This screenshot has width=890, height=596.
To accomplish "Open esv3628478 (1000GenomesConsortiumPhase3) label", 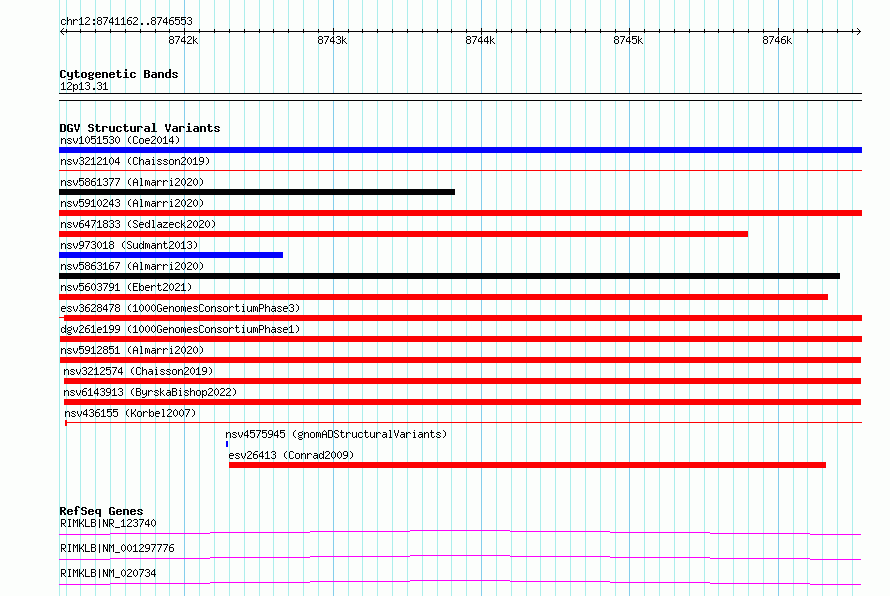I will pos(180,308).
